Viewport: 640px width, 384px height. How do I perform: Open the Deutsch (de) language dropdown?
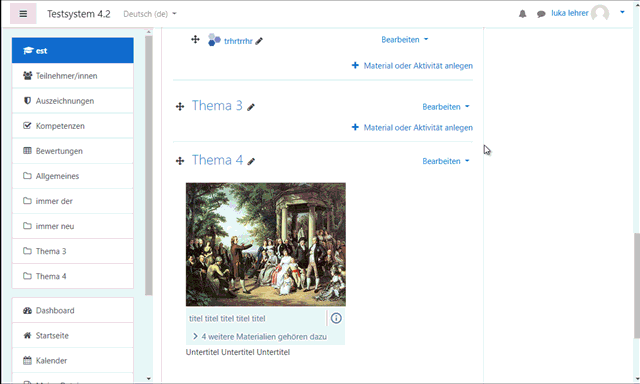click(x=150, y=14)
